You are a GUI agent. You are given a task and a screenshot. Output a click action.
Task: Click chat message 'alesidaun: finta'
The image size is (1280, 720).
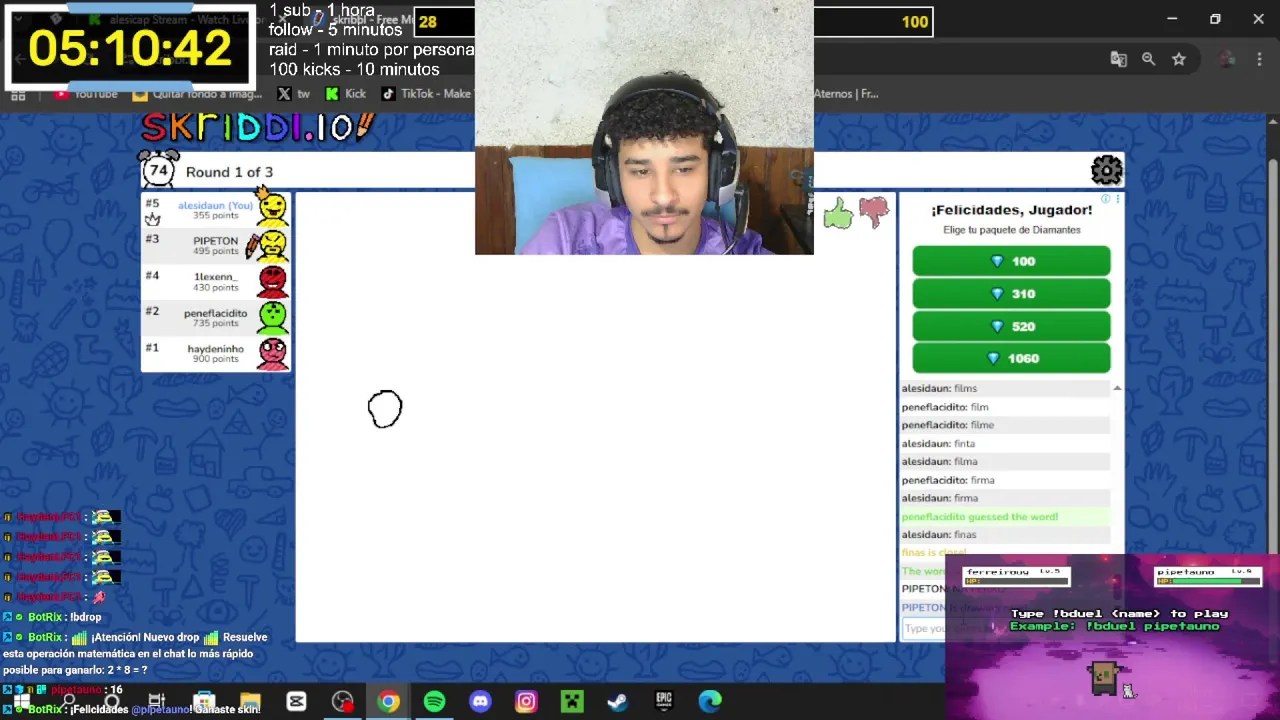938,443
